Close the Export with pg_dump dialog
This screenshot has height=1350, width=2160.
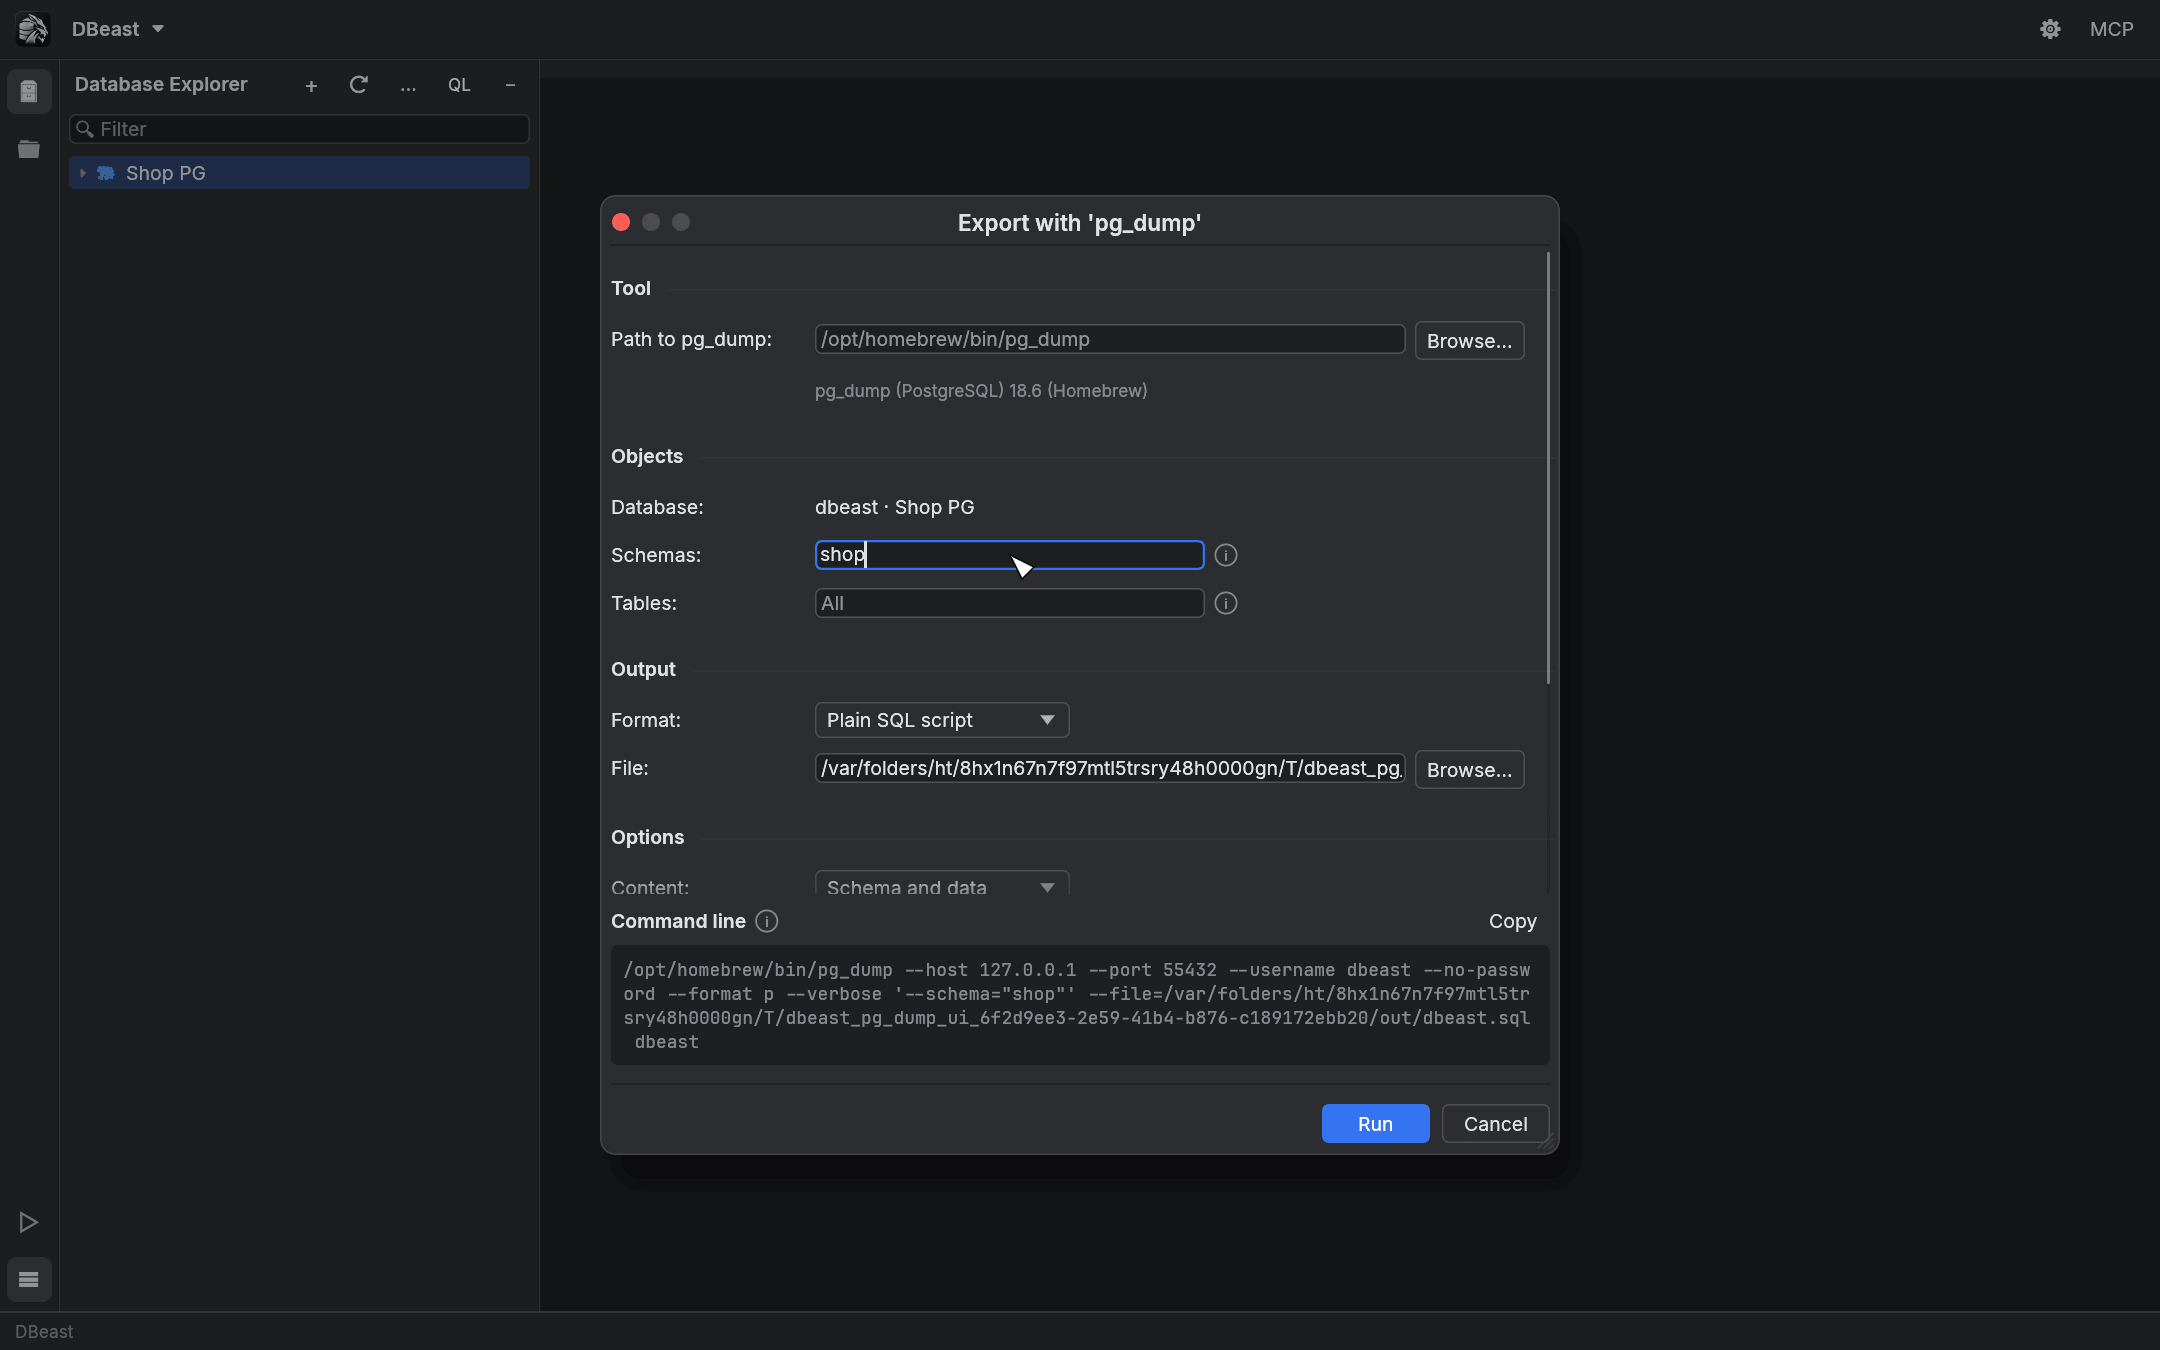(621, 222)
